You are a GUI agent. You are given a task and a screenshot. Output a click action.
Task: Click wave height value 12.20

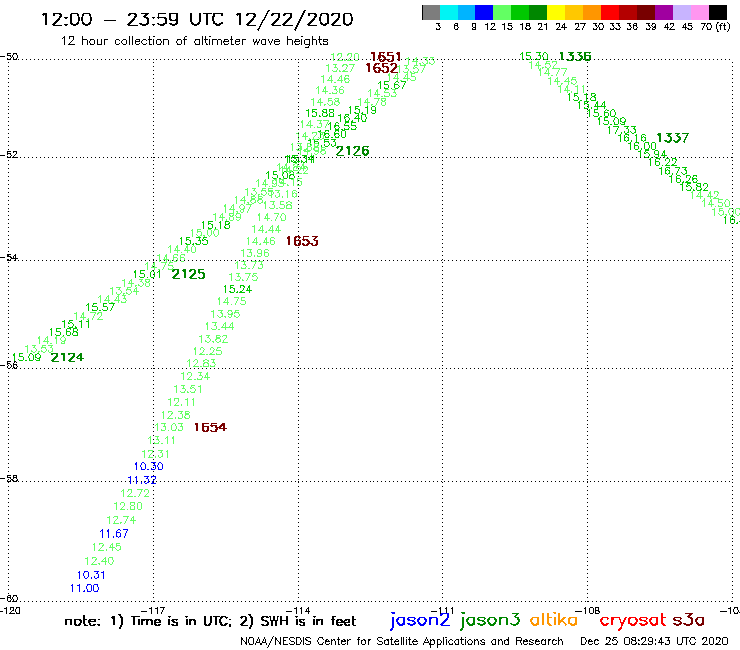click(x=345, y=57)
